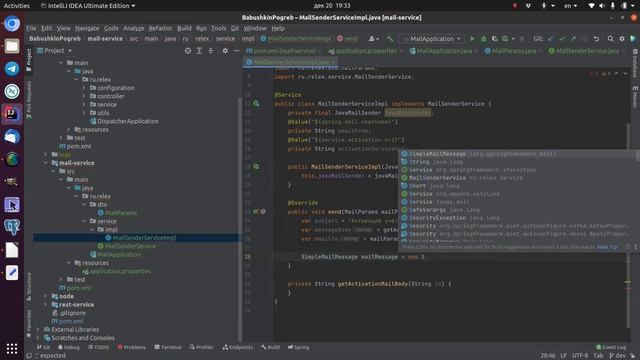Open Project view type dropdown

point(55,51)
